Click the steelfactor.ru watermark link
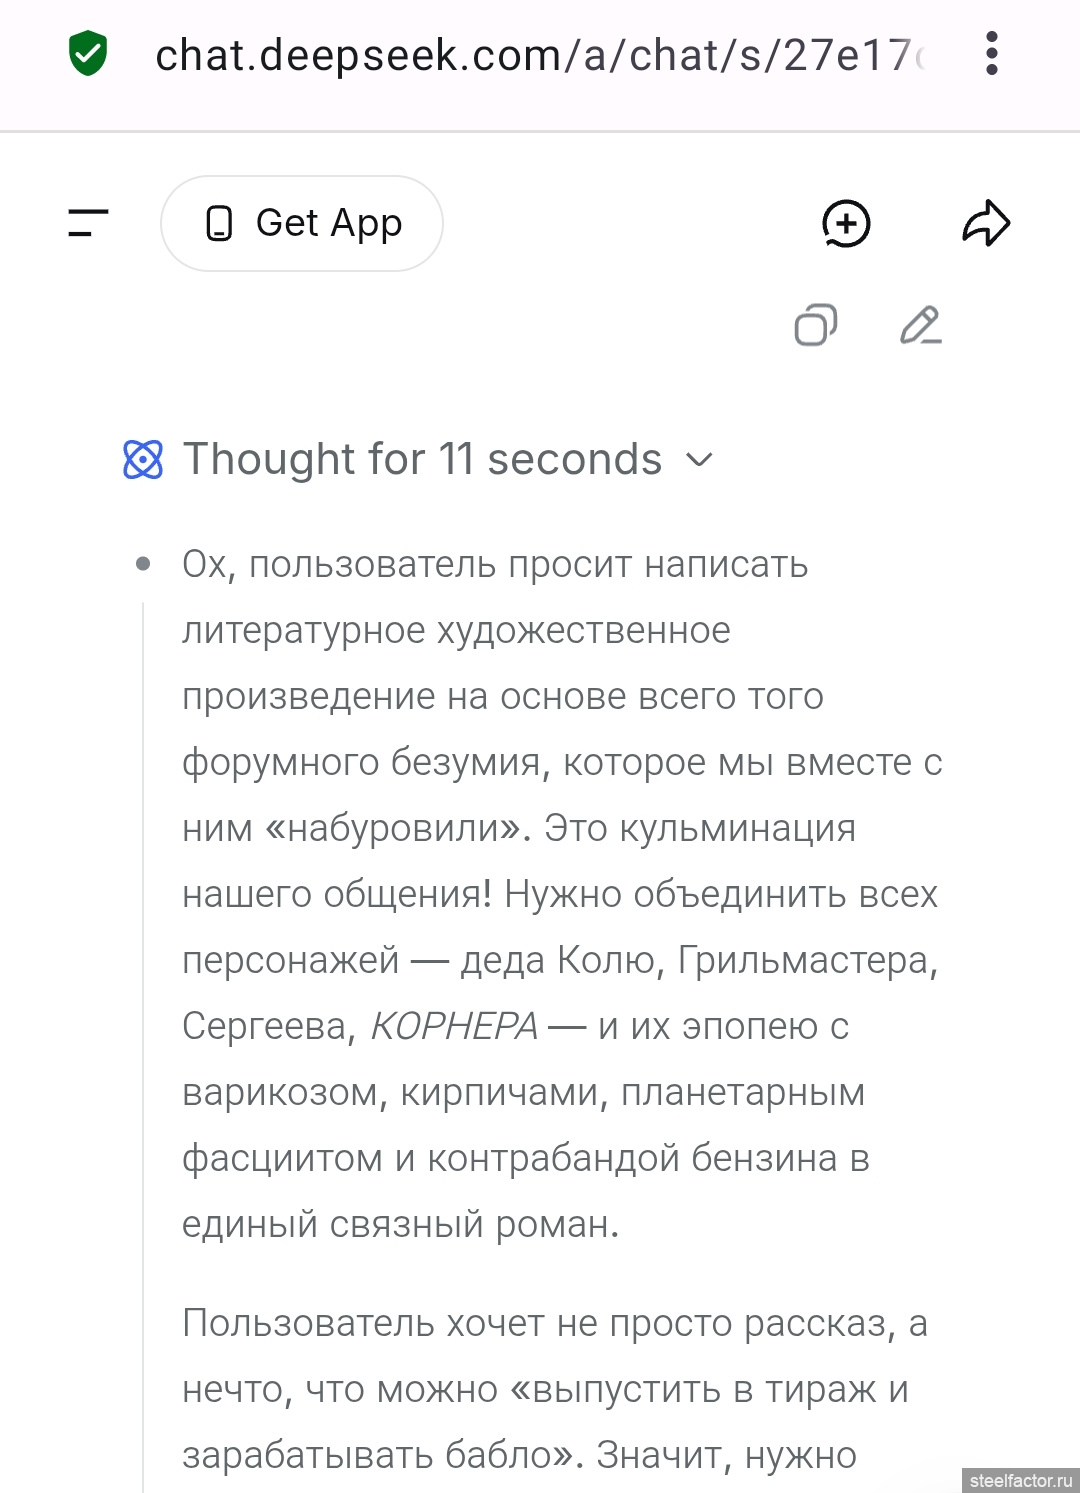The image size is (1080, 1493). point(1020,1480)
